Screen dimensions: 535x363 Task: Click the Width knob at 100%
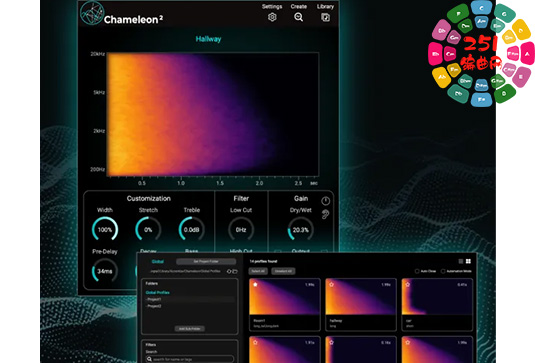click(105, 230)
